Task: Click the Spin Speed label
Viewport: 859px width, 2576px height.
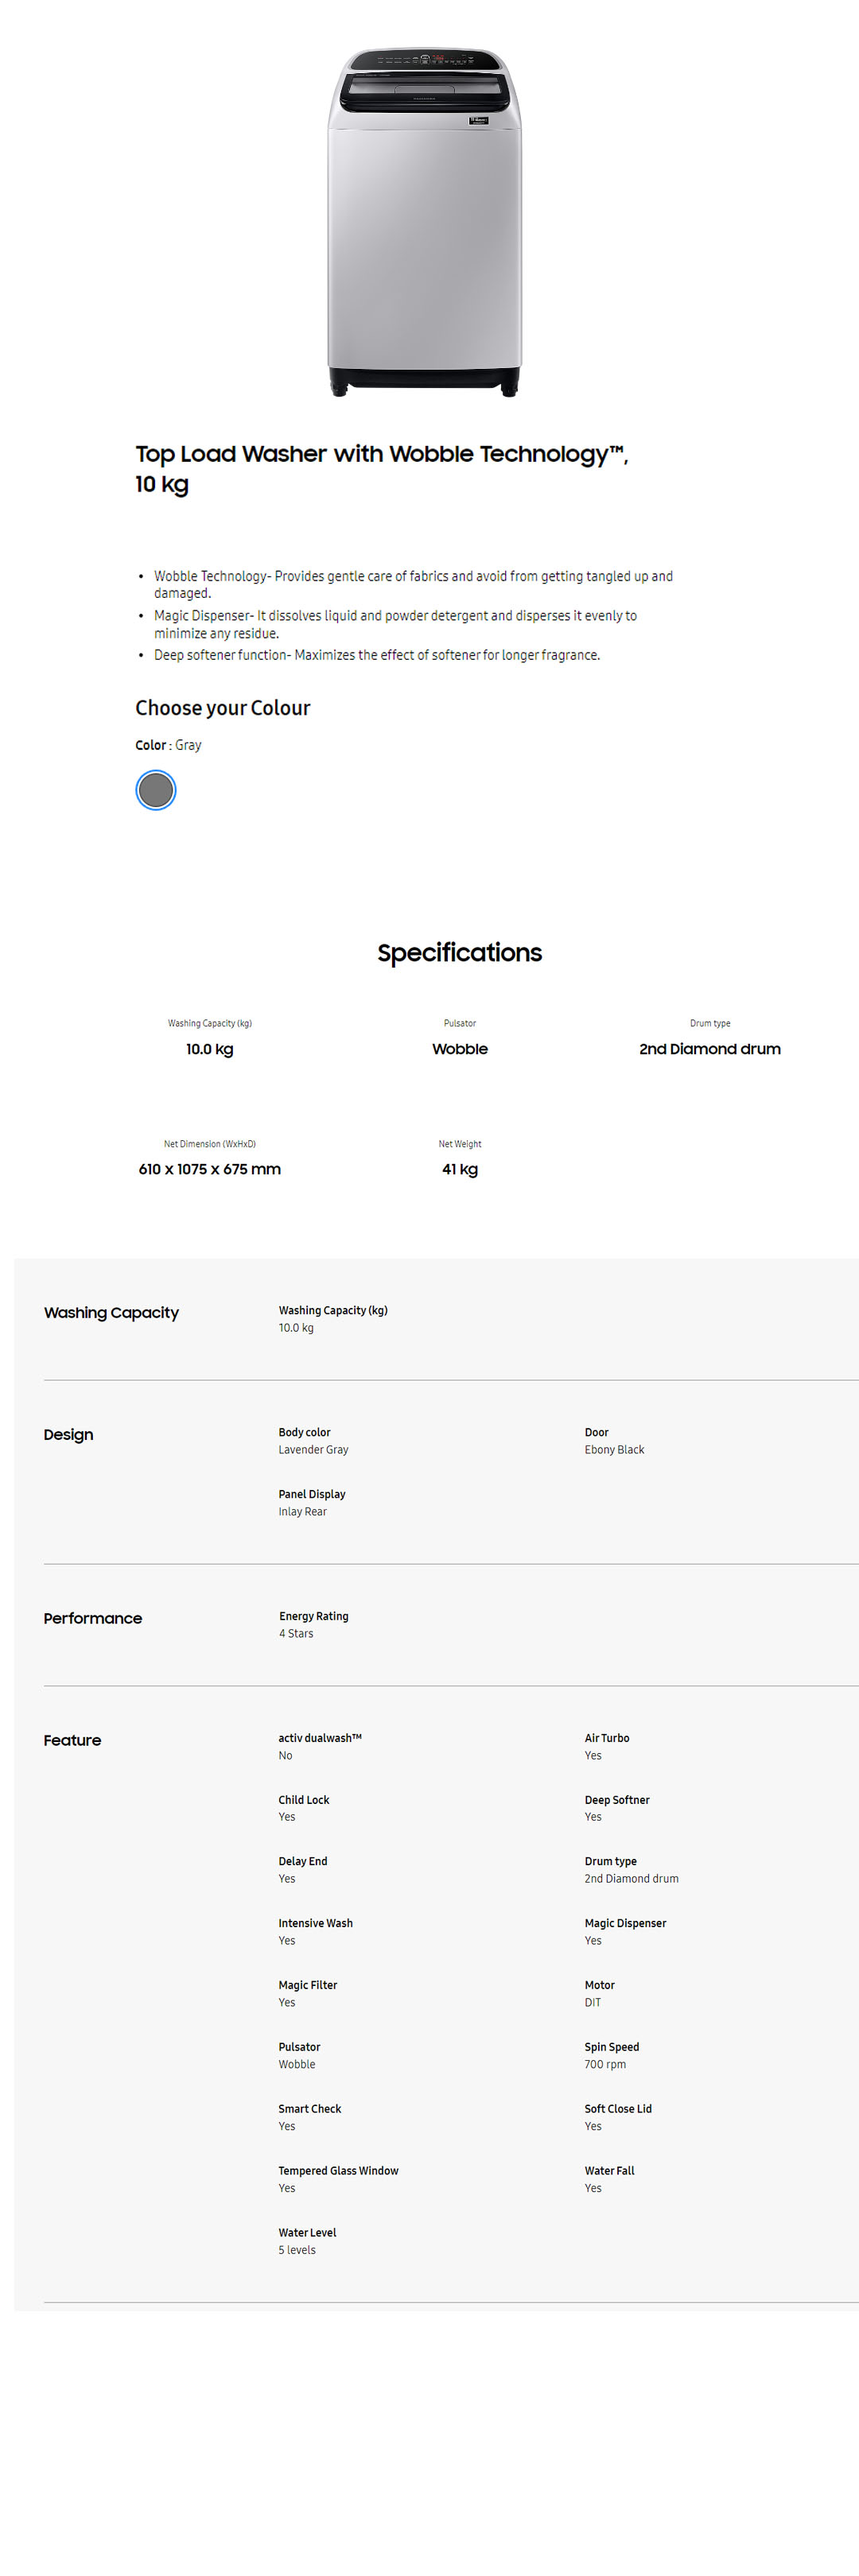Action: point(611,2047)
